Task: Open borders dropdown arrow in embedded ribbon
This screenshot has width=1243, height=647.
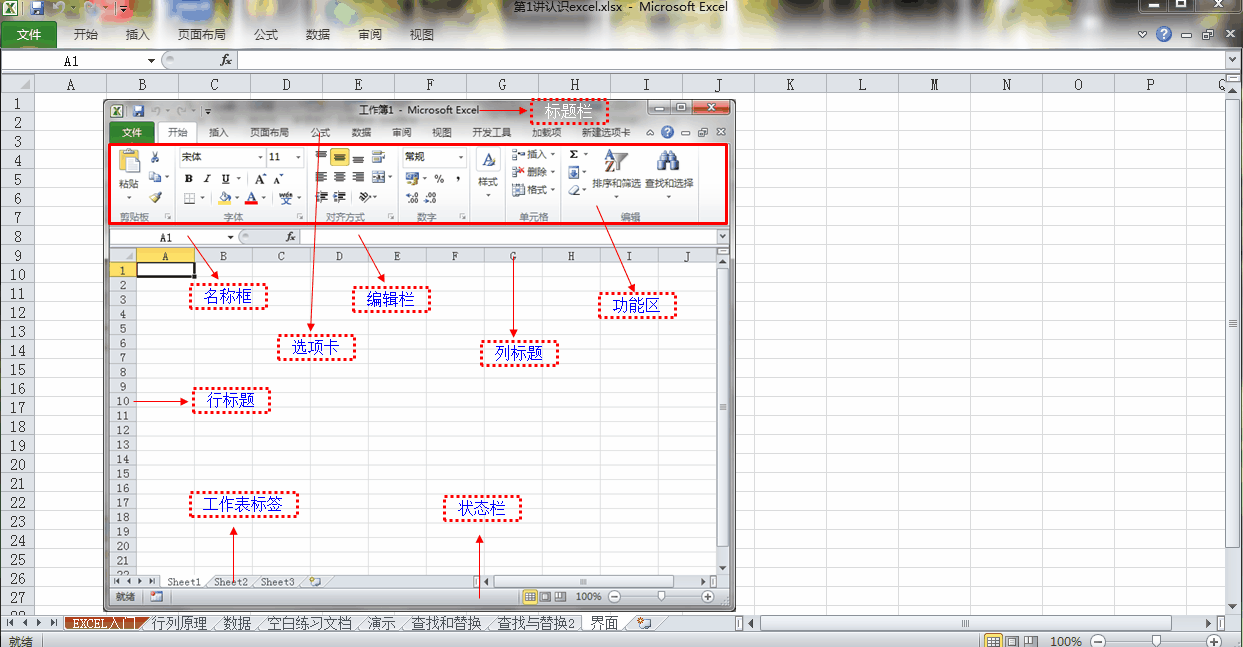Action: [202, 198]
